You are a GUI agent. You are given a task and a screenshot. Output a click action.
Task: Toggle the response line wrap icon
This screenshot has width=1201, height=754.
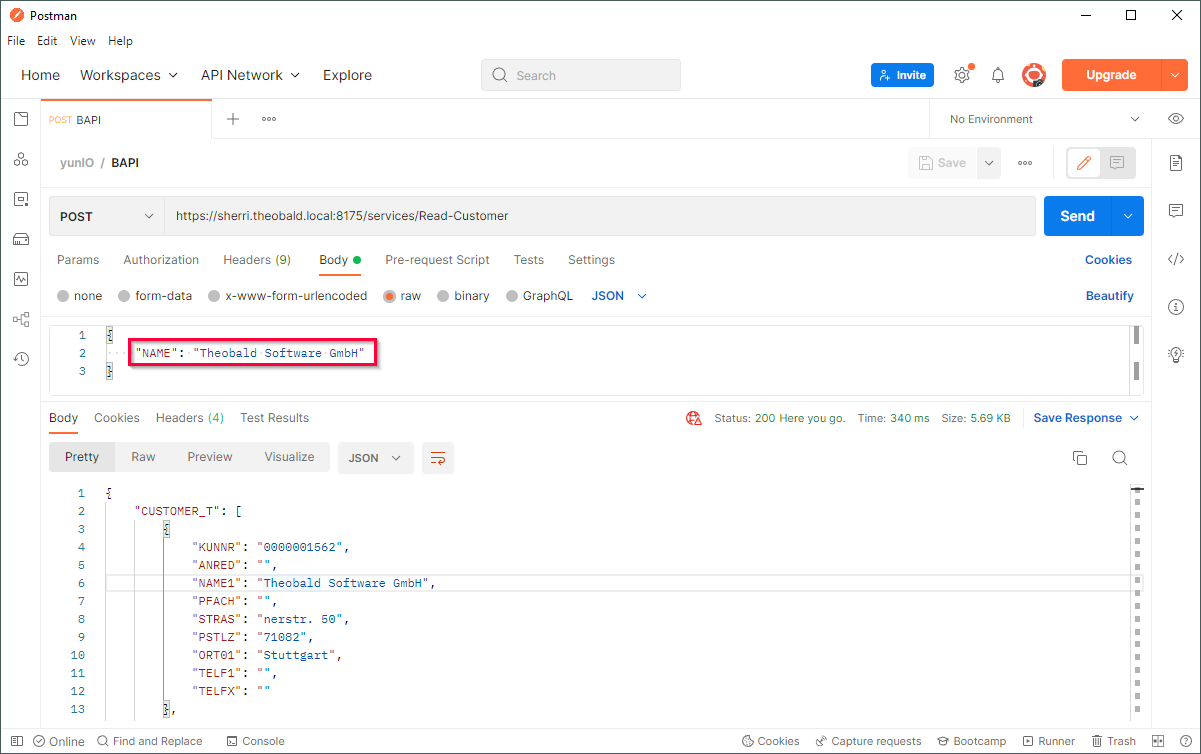coord(438,458)
